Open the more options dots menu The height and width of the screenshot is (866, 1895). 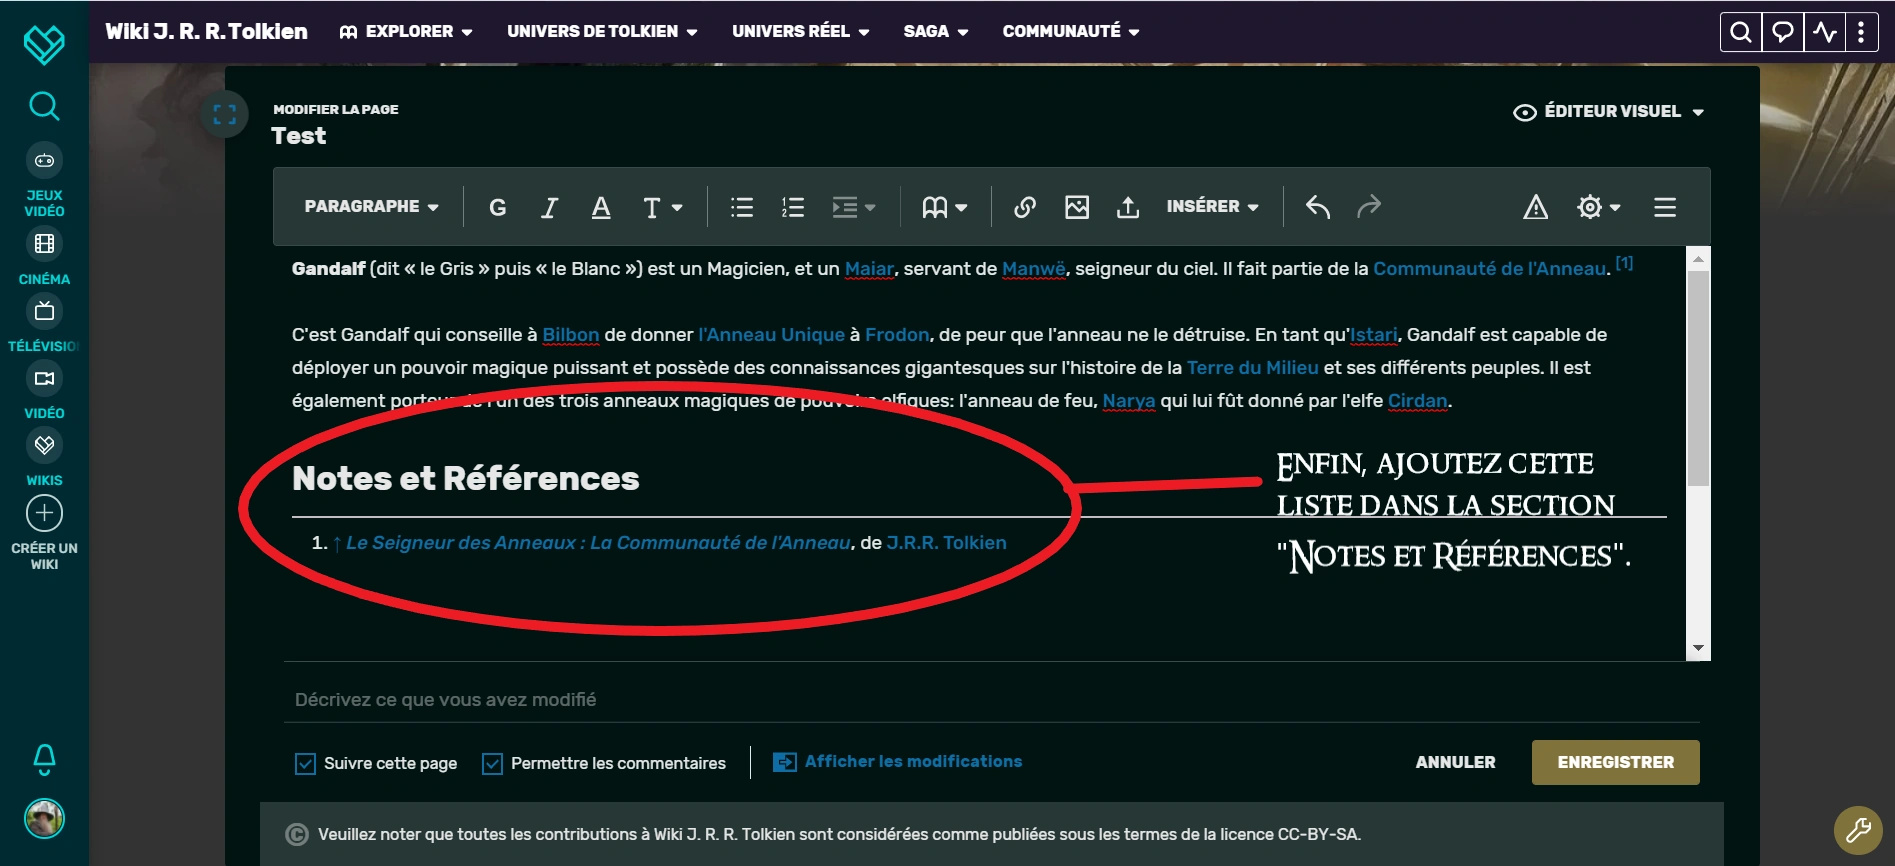click(x=1861, y=32)
